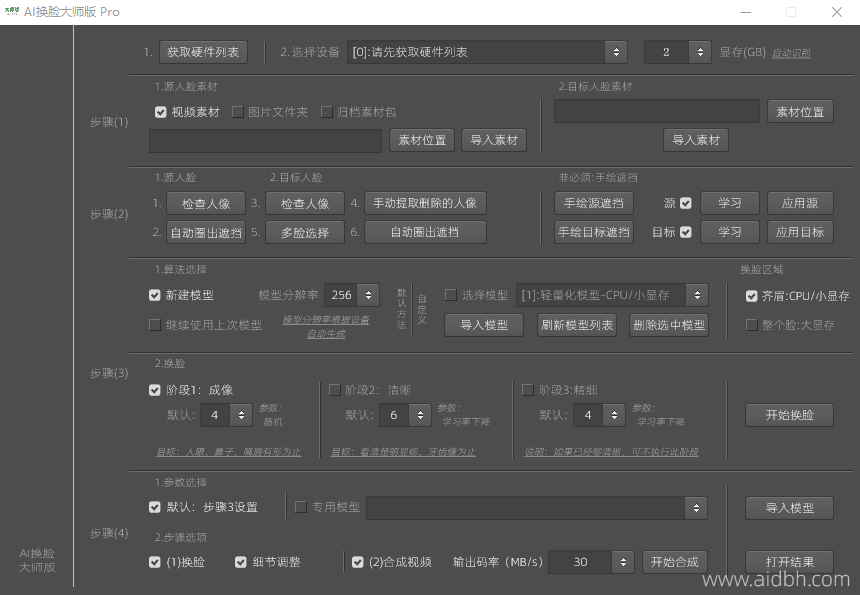Enable the 归档素材包 checkbox
Viewport: 860px width, 595px height.
(x=327, y=112)
